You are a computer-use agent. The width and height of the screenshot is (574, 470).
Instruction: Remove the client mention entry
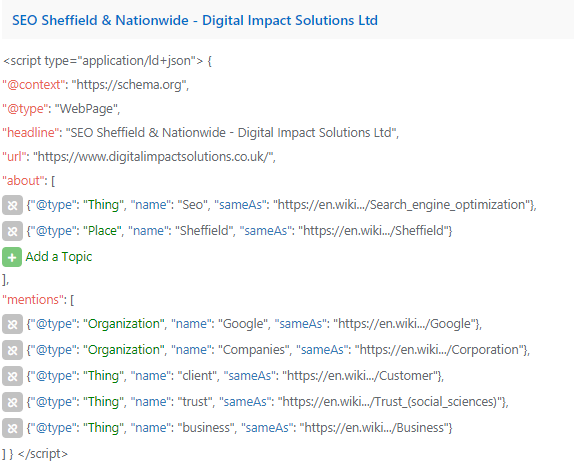point(12,376)
